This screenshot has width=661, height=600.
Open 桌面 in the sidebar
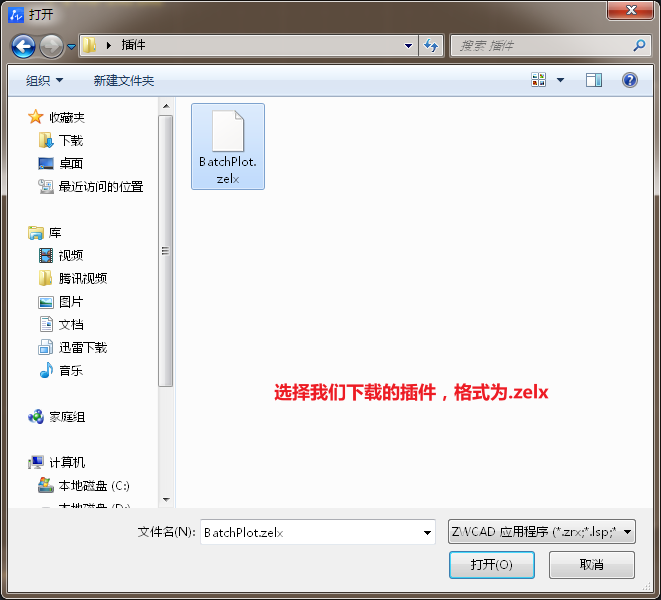point(70,163)
